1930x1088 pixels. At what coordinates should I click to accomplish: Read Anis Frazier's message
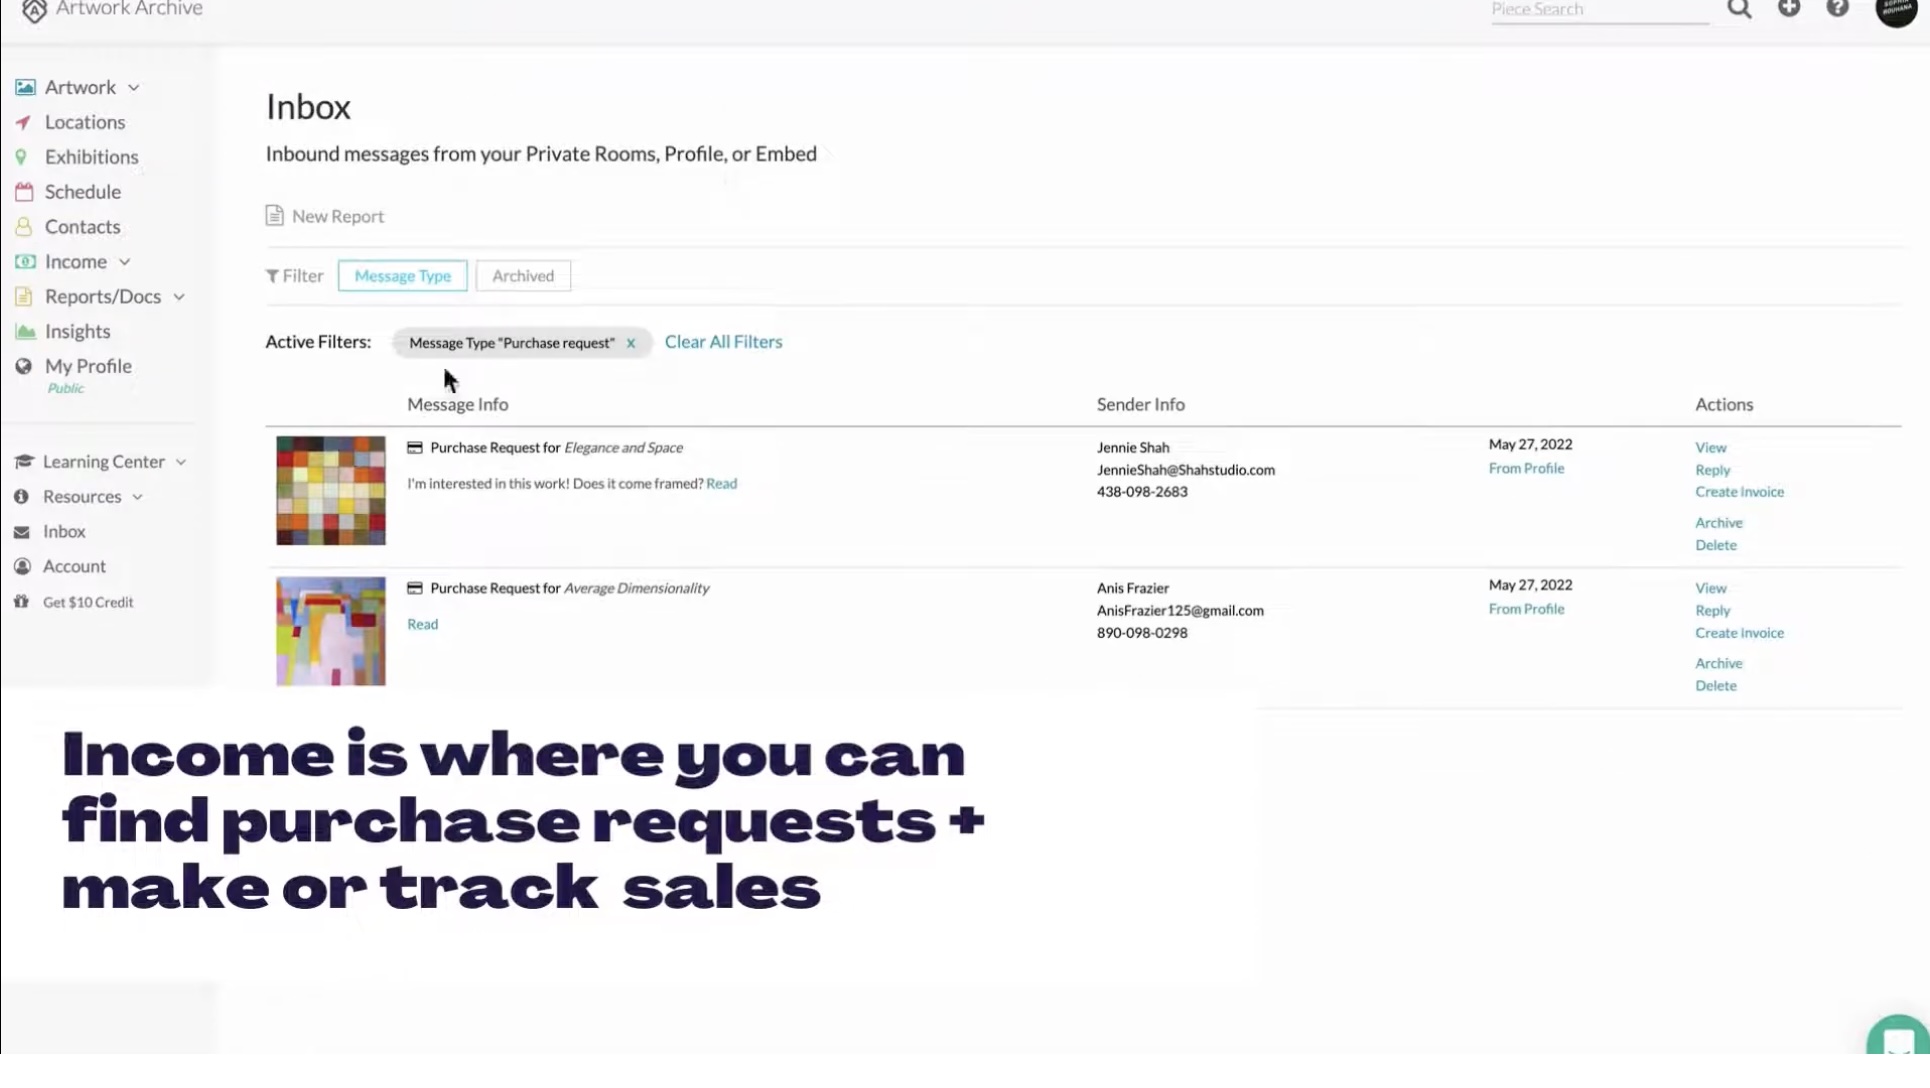(423, 625)
